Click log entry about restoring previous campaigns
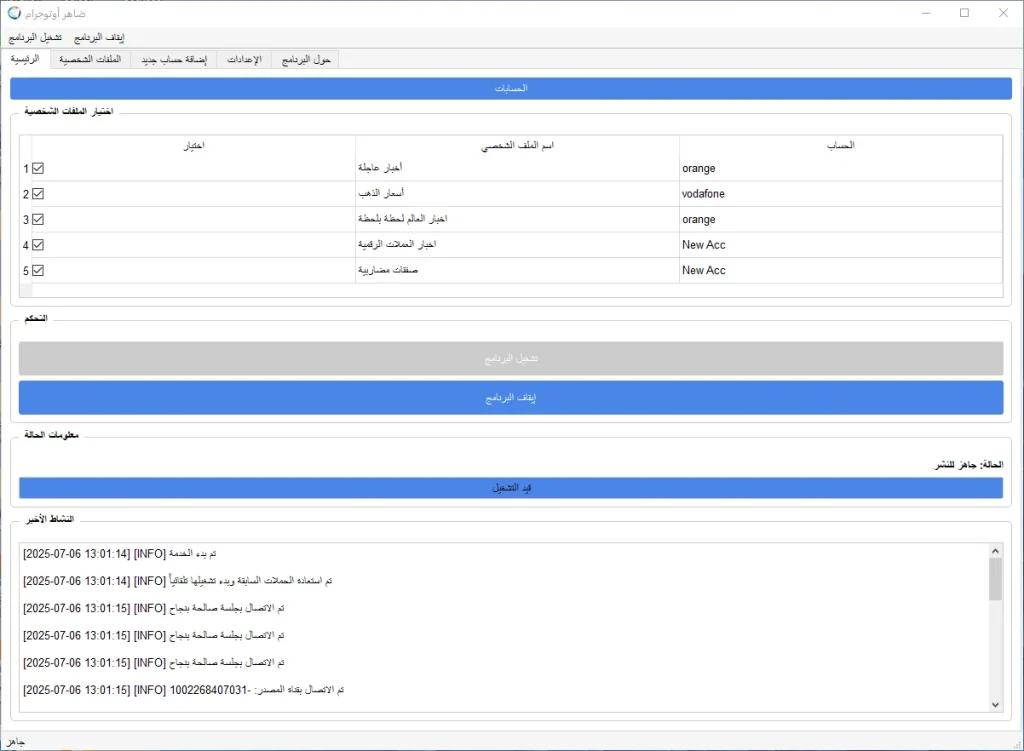 [178, 581]
